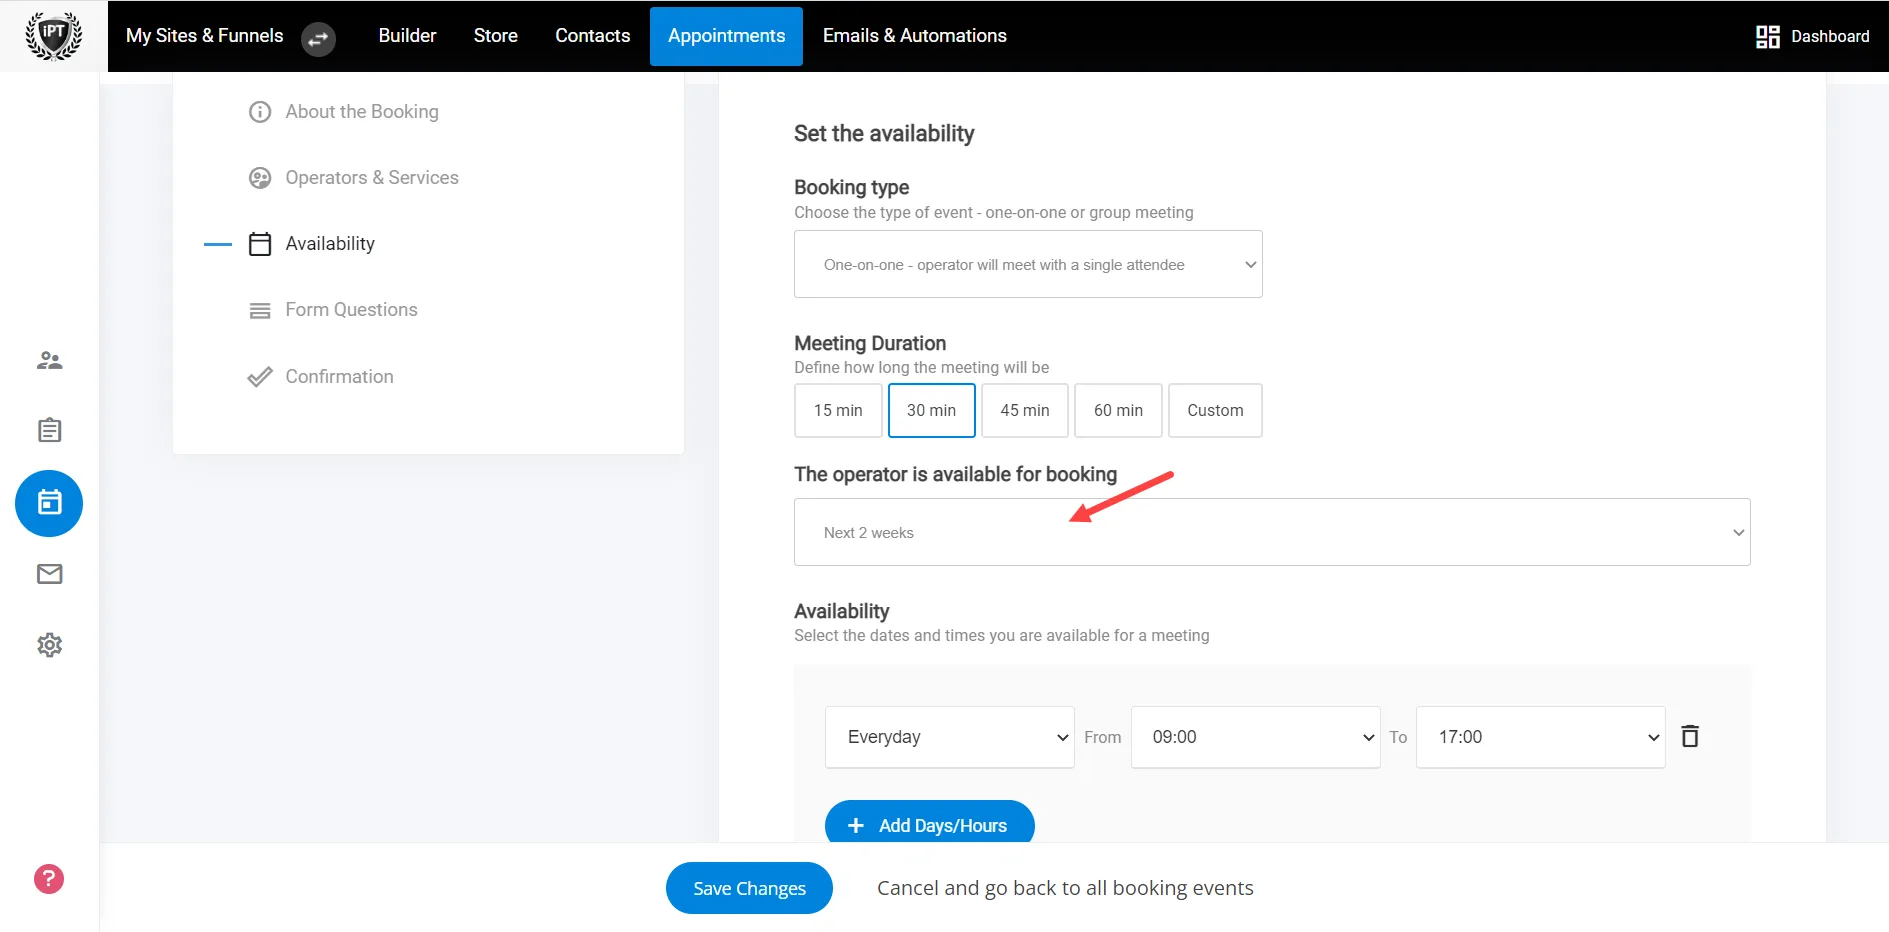Click the Form Questions lines icon
This screenshot has height=932, width=1889.
260,310
